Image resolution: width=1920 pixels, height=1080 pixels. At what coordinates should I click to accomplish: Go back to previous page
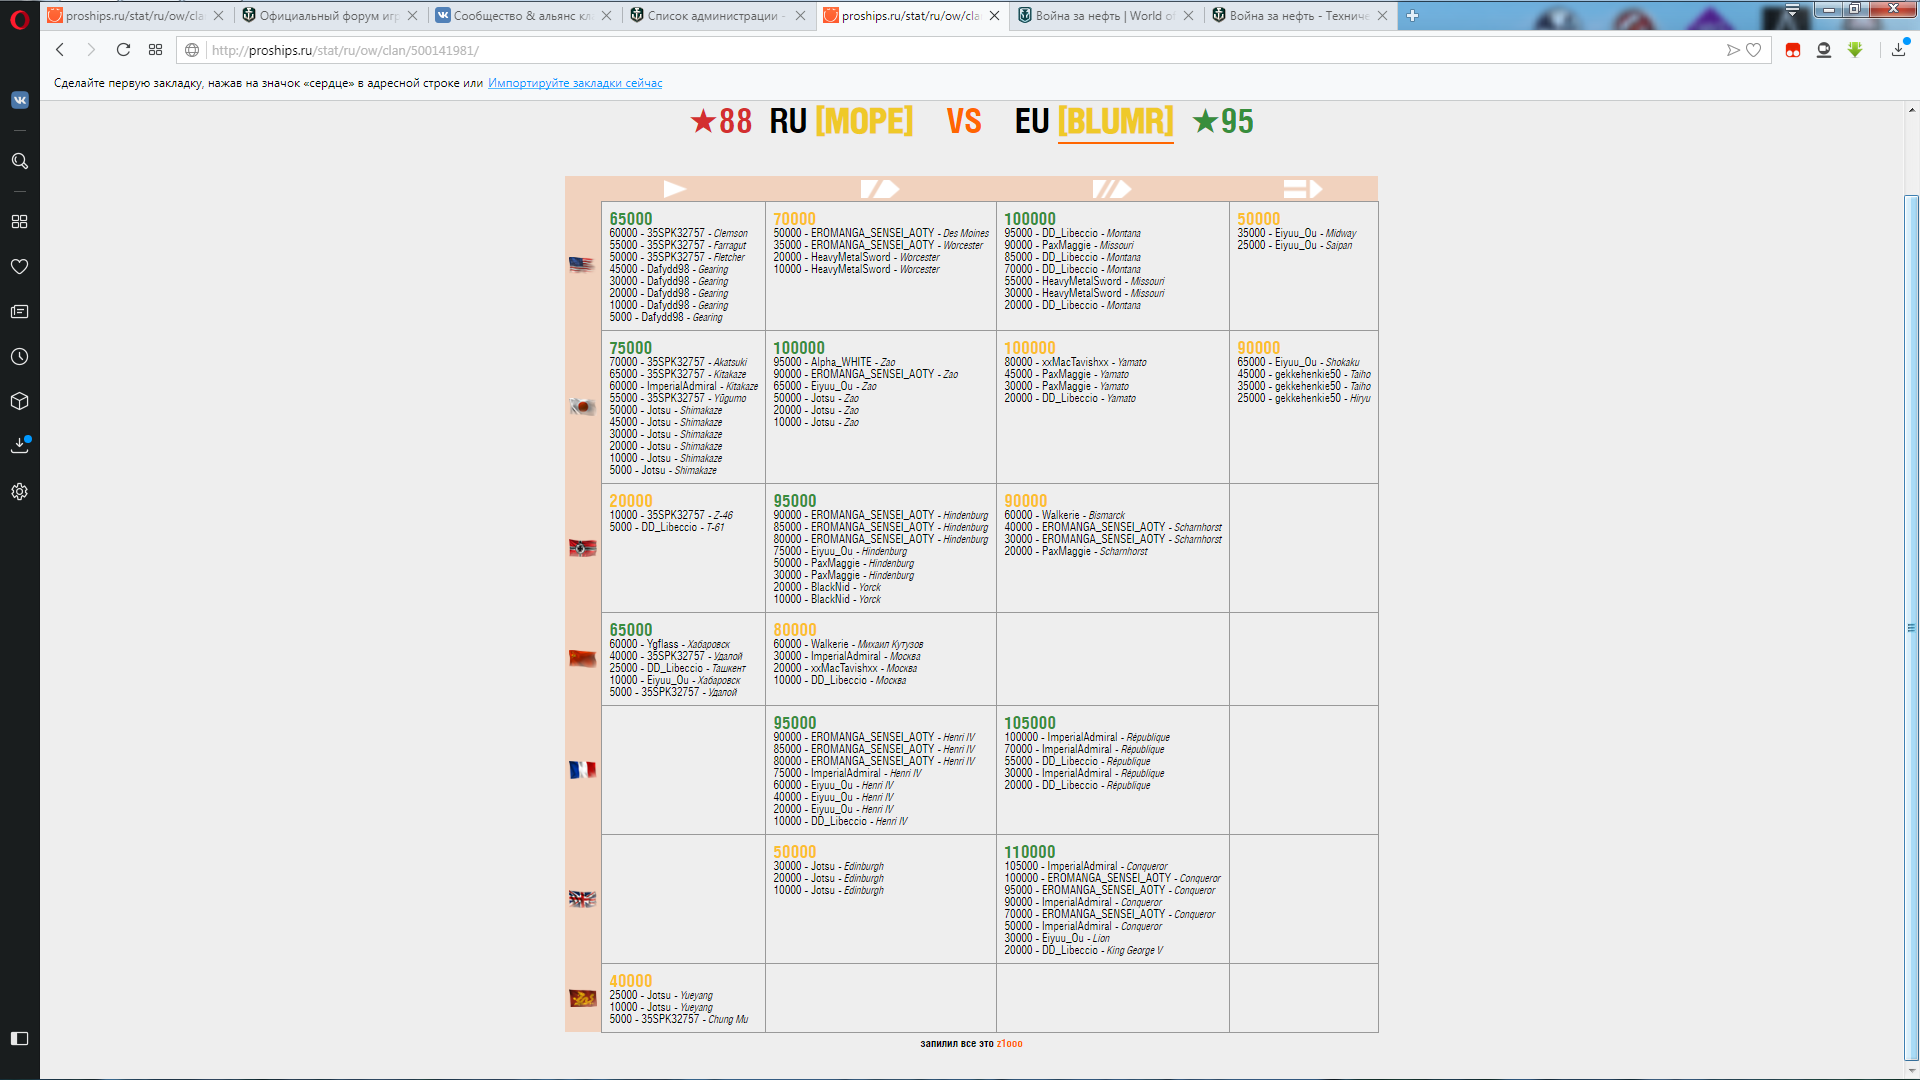click(60, 50)
